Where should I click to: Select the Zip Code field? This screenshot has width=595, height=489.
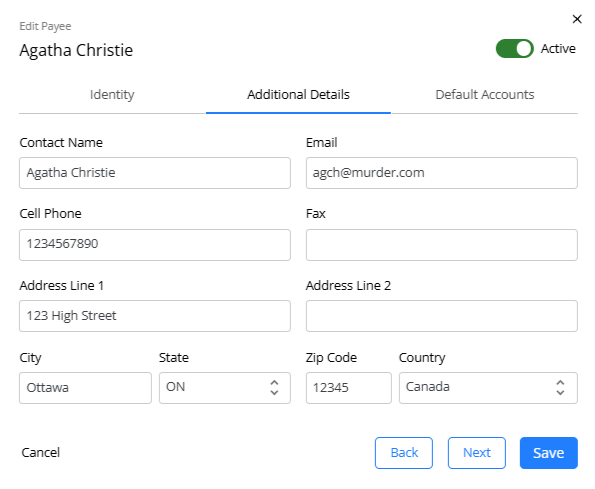click(349, 388)
